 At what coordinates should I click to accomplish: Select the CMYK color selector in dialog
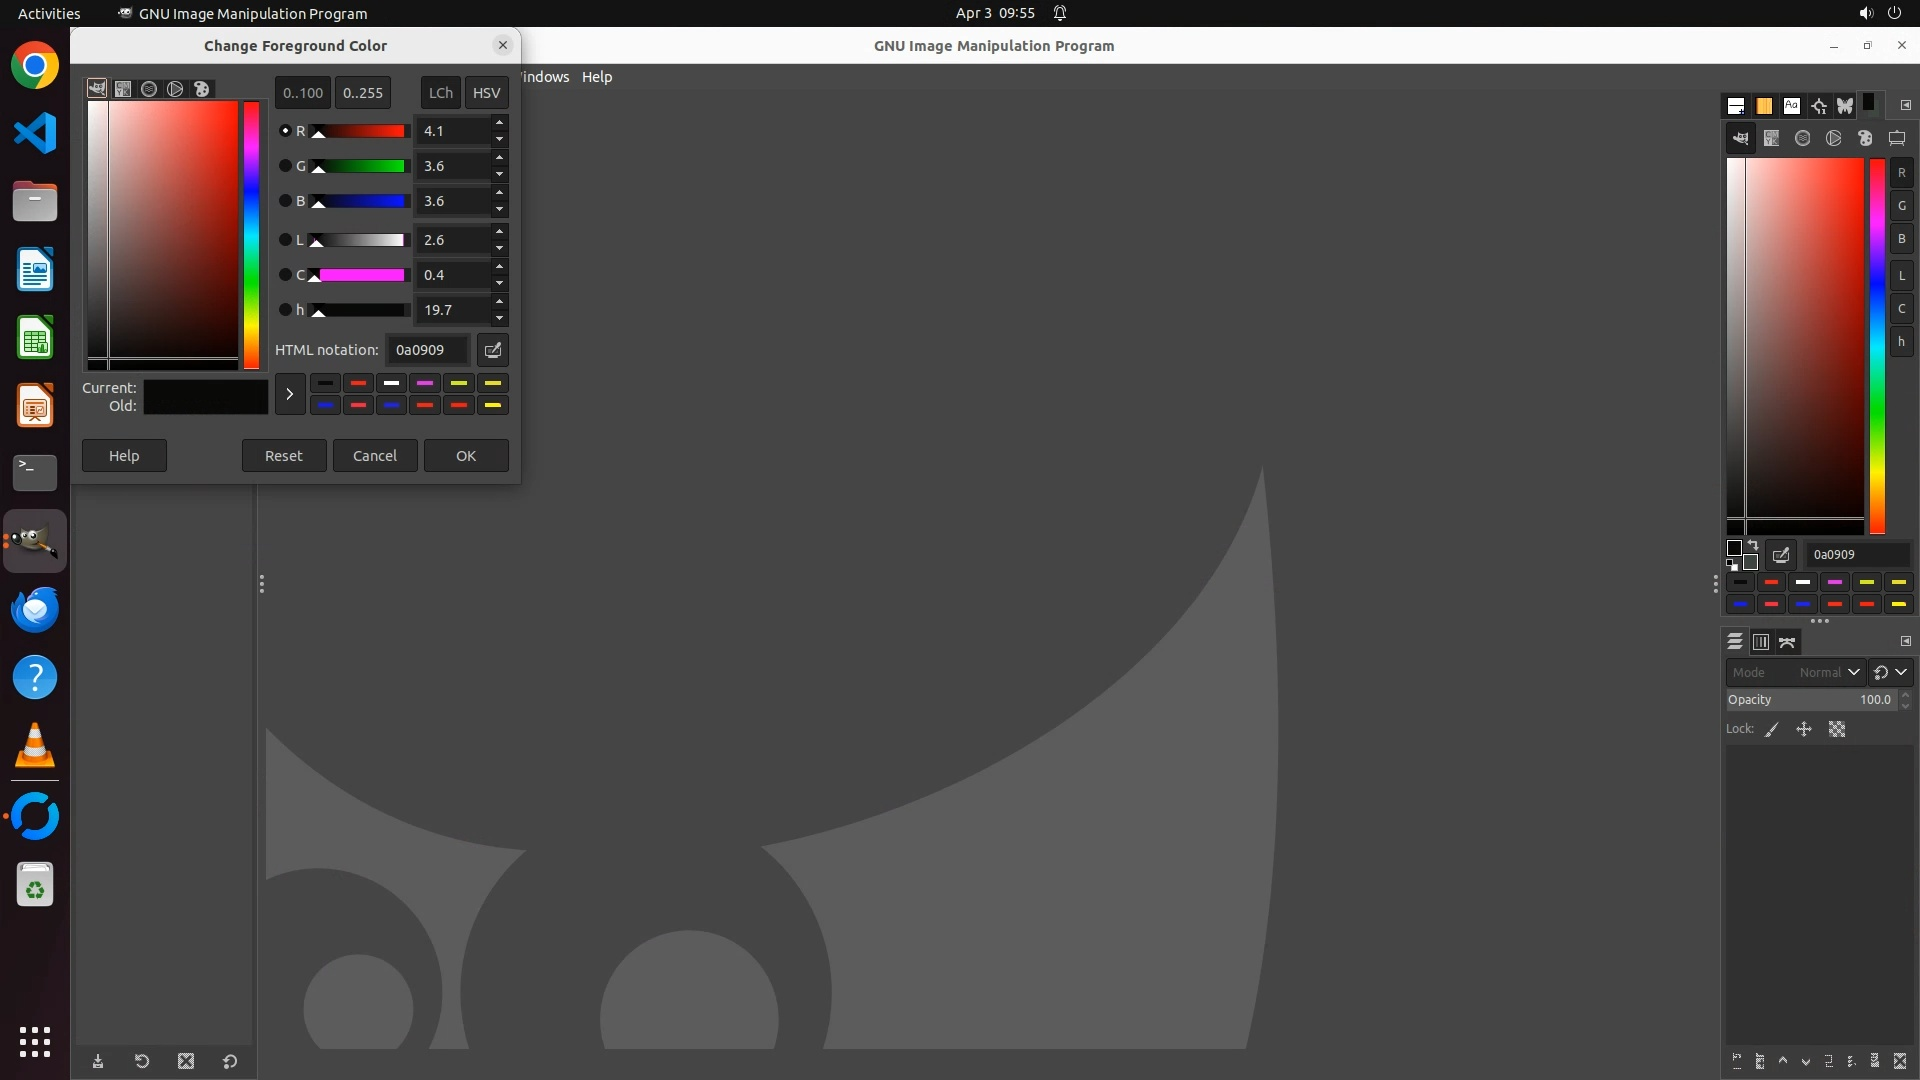coord(123,89)
